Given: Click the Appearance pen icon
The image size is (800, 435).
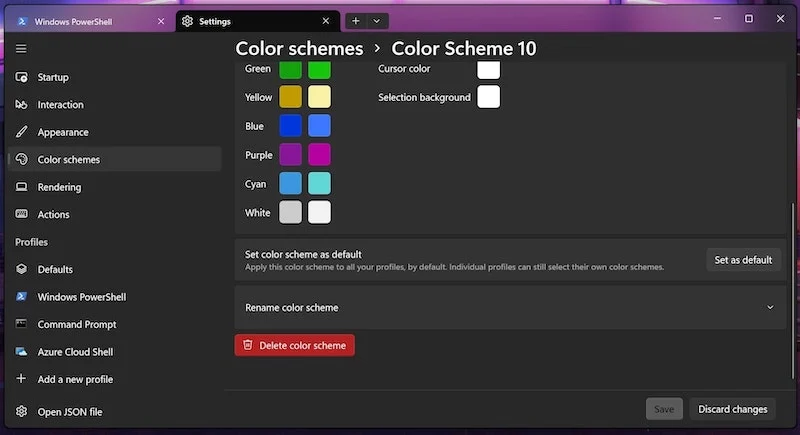Looking at the screenshot, I should click(21, 132).
